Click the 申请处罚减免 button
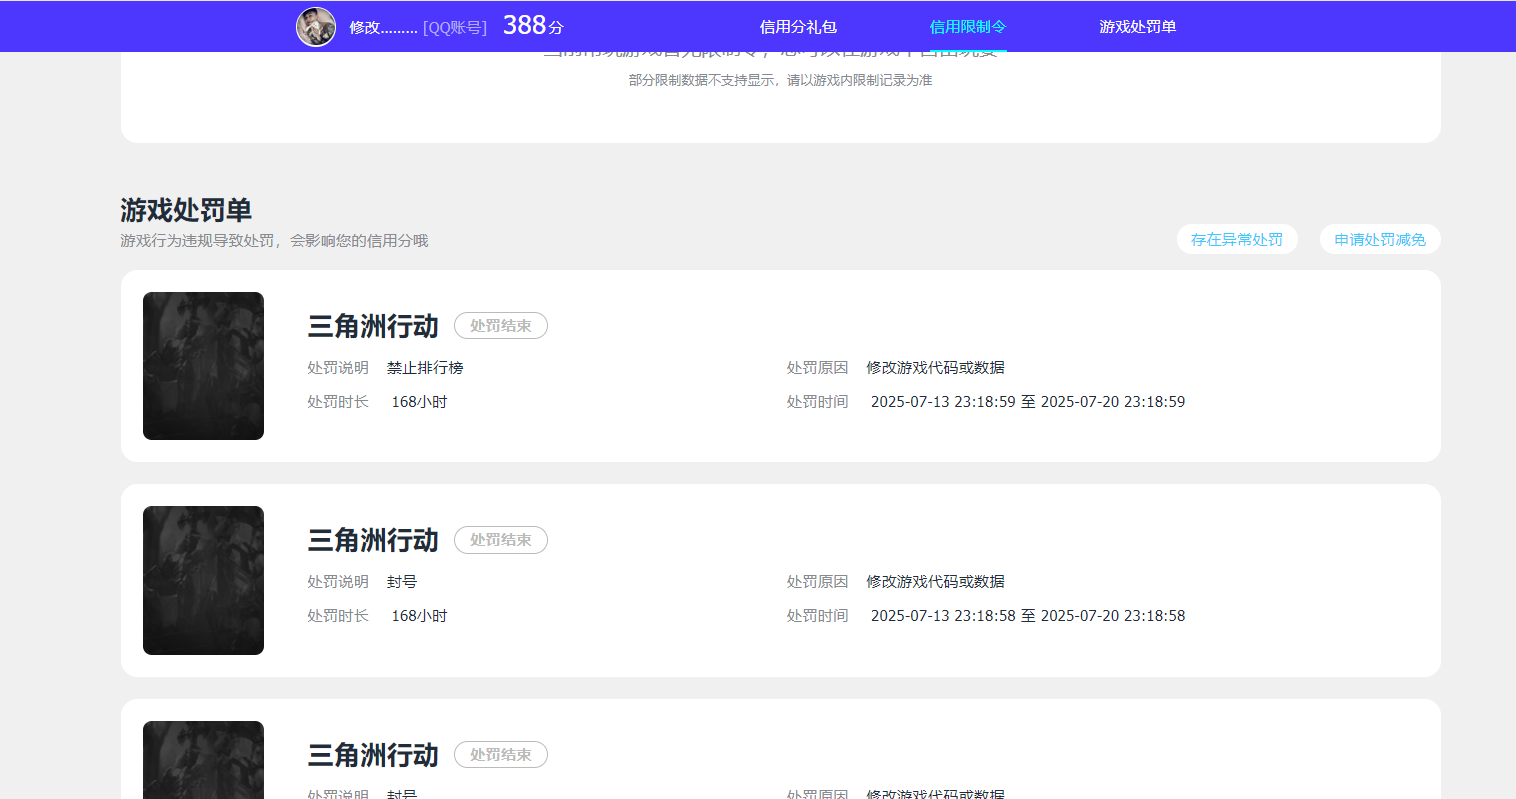1516x799 pixels. pos(1379,239)
